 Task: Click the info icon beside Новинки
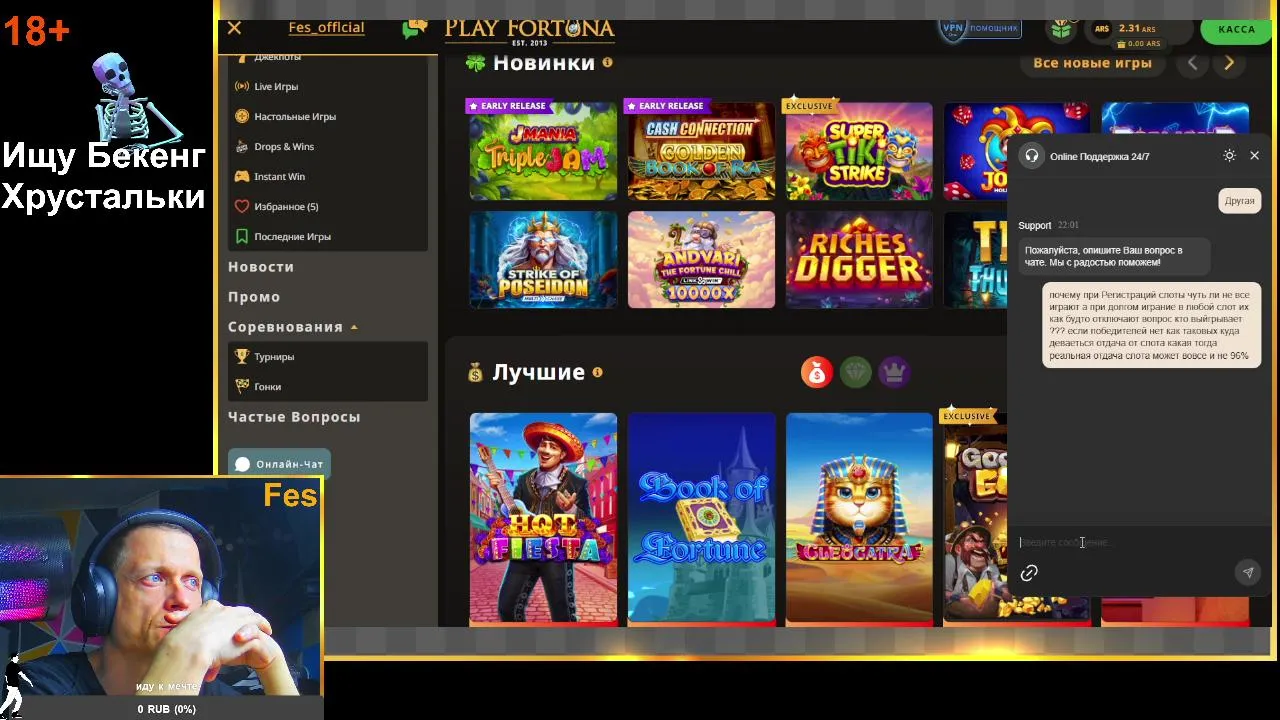[x=607, y=62]
